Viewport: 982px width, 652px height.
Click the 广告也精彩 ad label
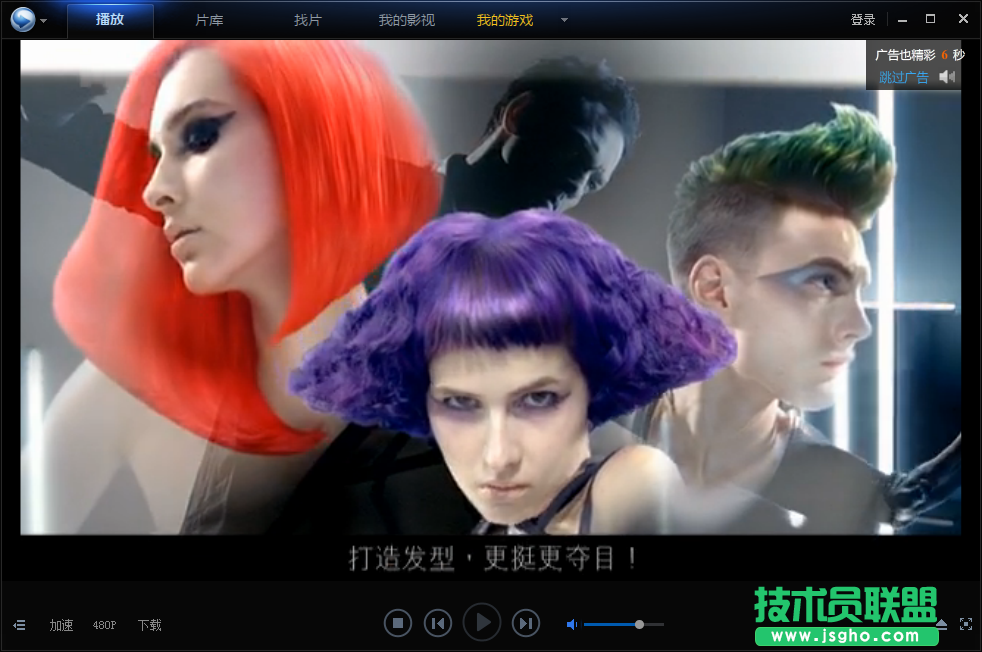pos(905,55)
